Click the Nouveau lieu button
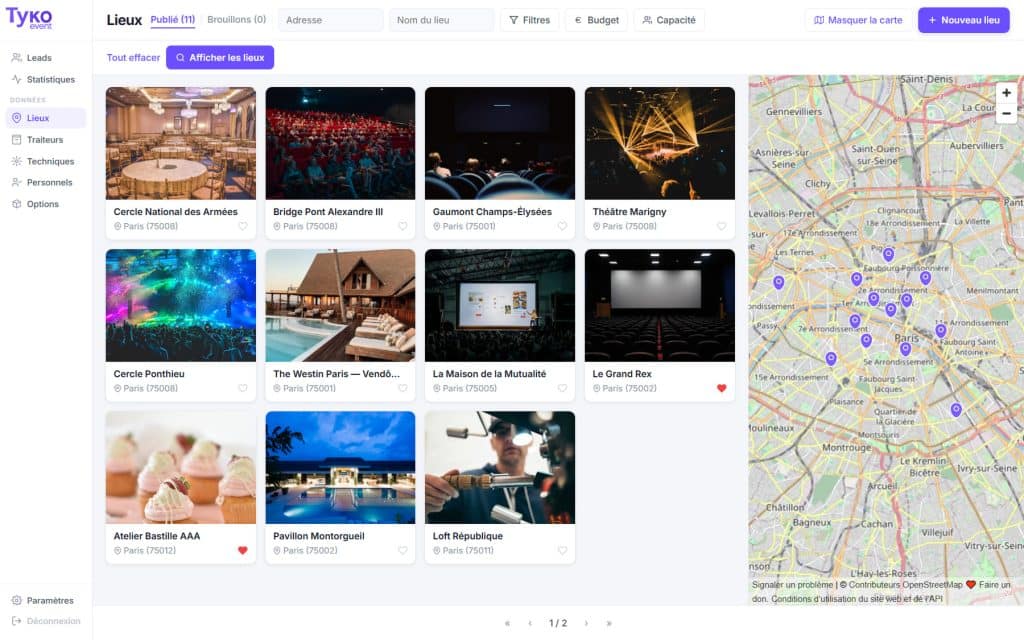The image size is (1024, 640). click(963, 20)
